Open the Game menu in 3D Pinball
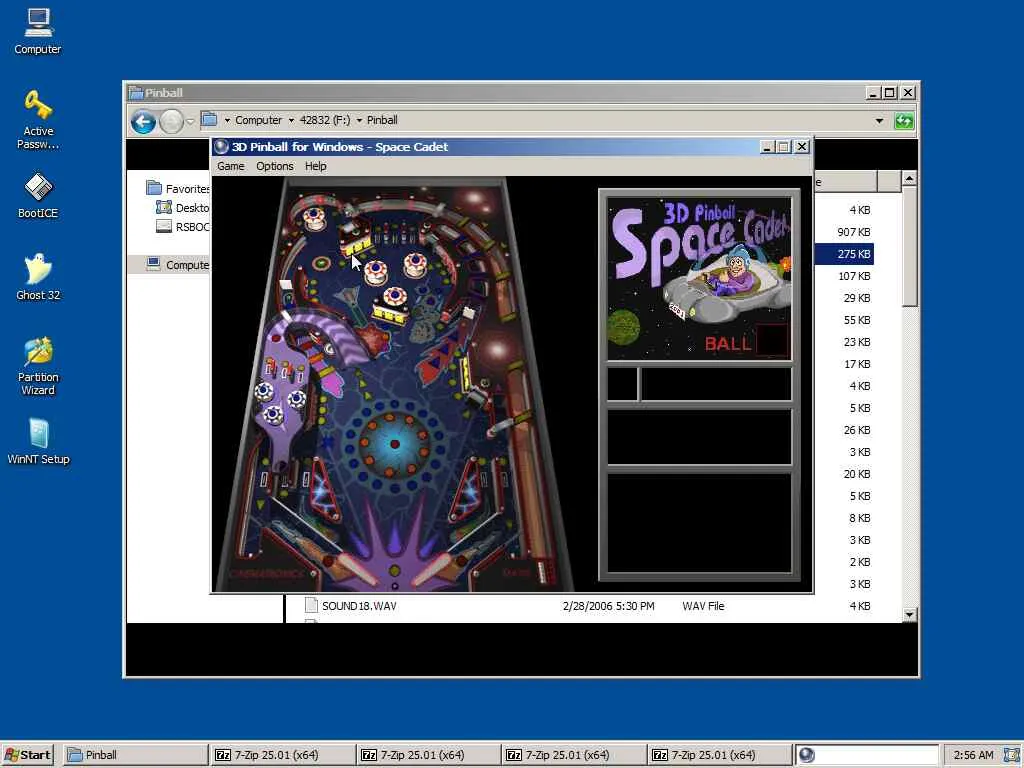The image size is (1024, 768). 231,166
